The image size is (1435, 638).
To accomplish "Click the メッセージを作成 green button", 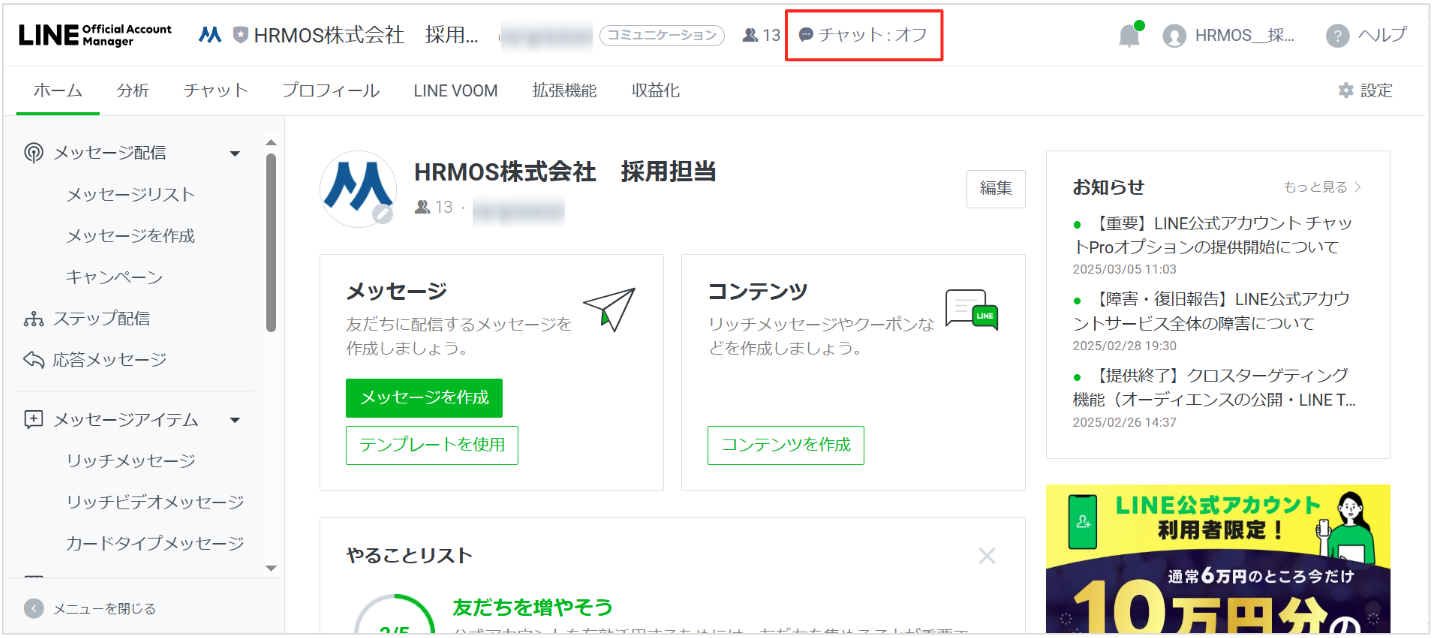I will [424, 397].
